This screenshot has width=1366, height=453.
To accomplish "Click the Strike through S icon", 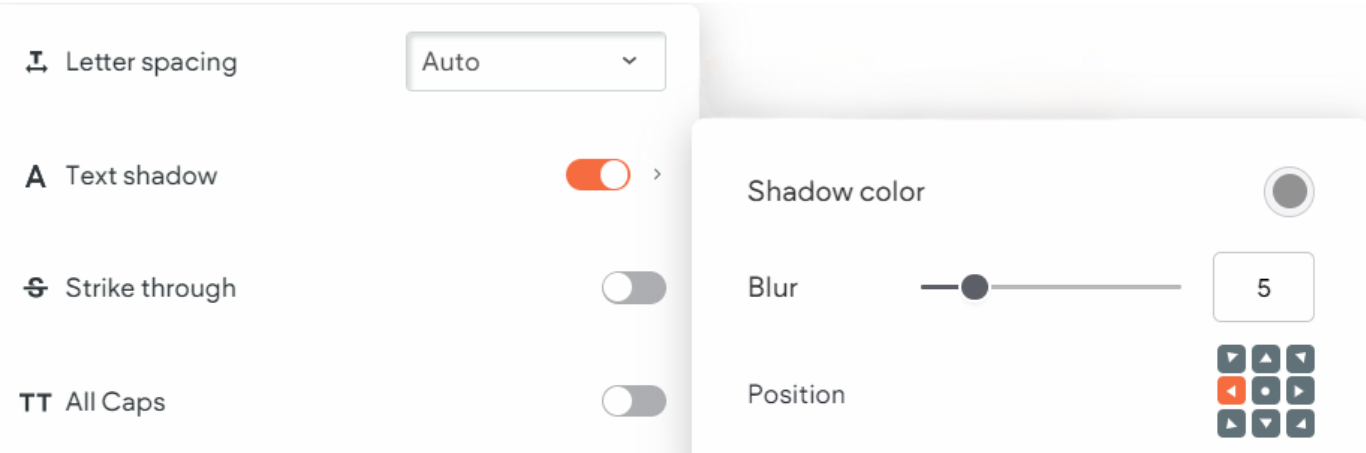I will [35, 289].
